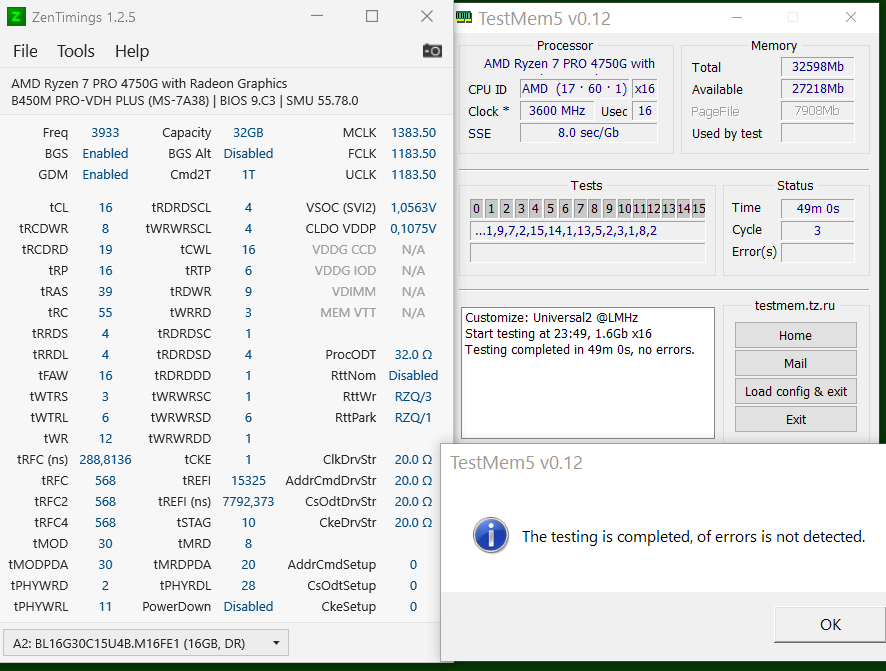
Task: Click the Usec value 16 field
Action: [x=645, y=111]
